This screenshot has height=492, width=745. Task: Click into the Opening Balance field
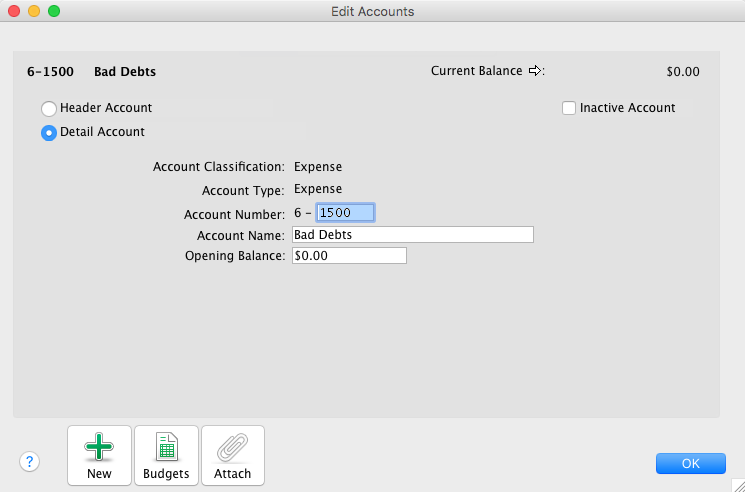click(349, 256)
